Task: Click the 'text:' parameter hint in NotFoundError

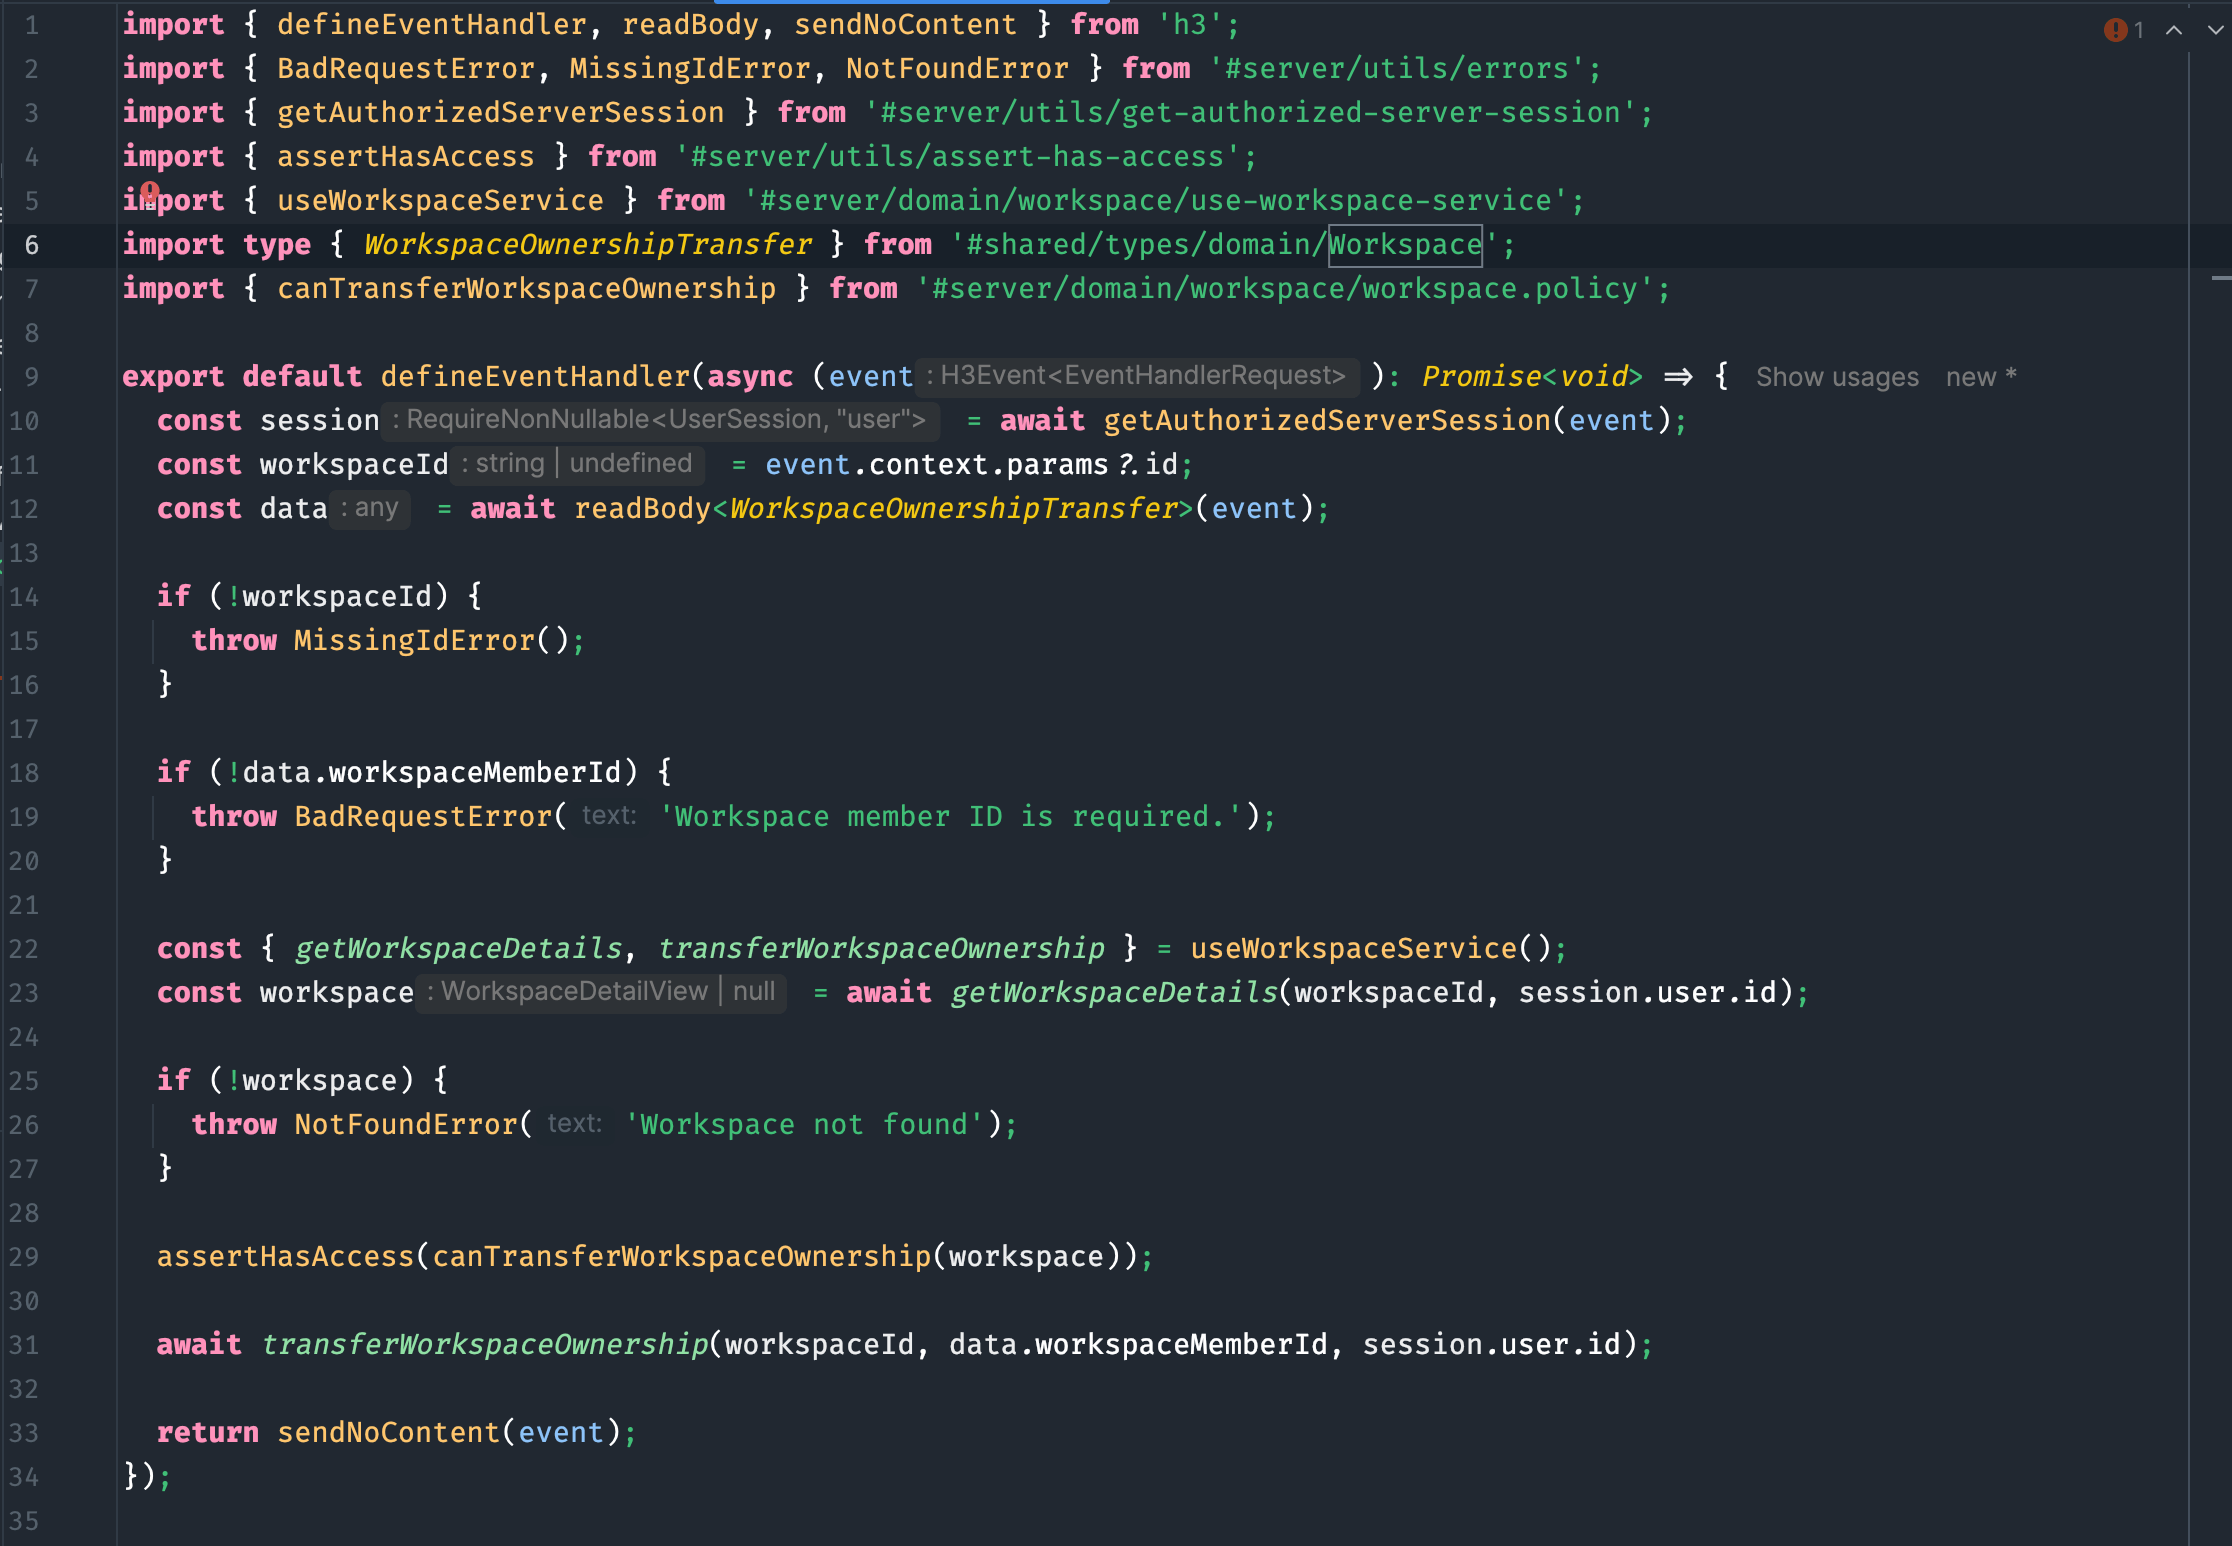Action: pyautogui.click(x=575, y=1124)
